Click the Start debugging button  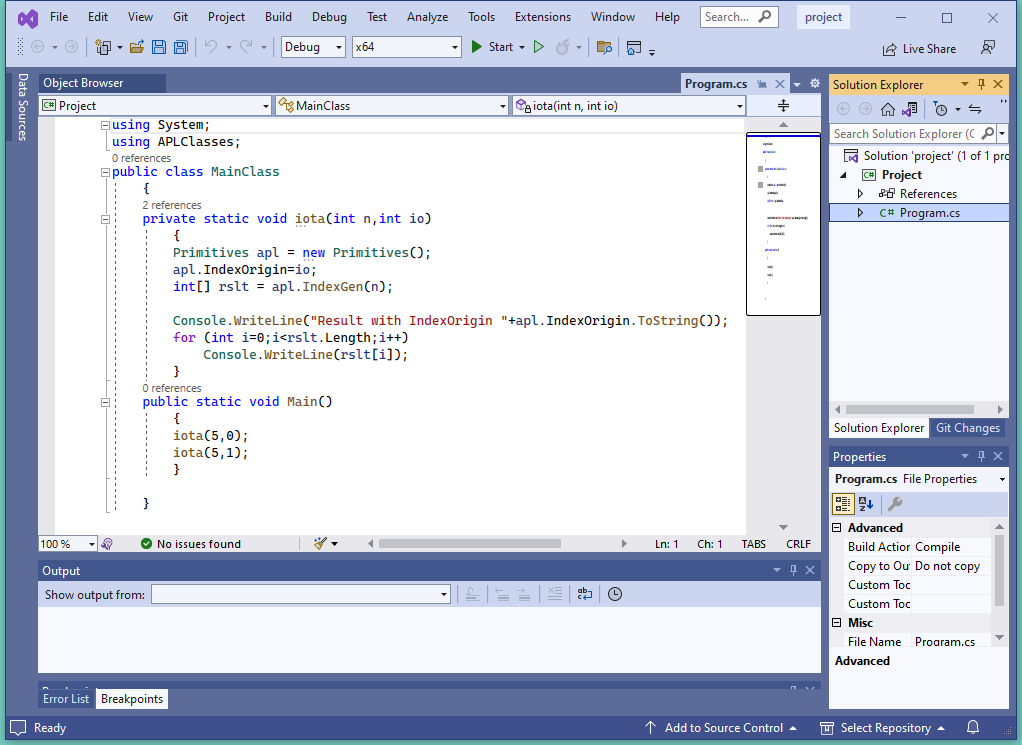point(492,47)
